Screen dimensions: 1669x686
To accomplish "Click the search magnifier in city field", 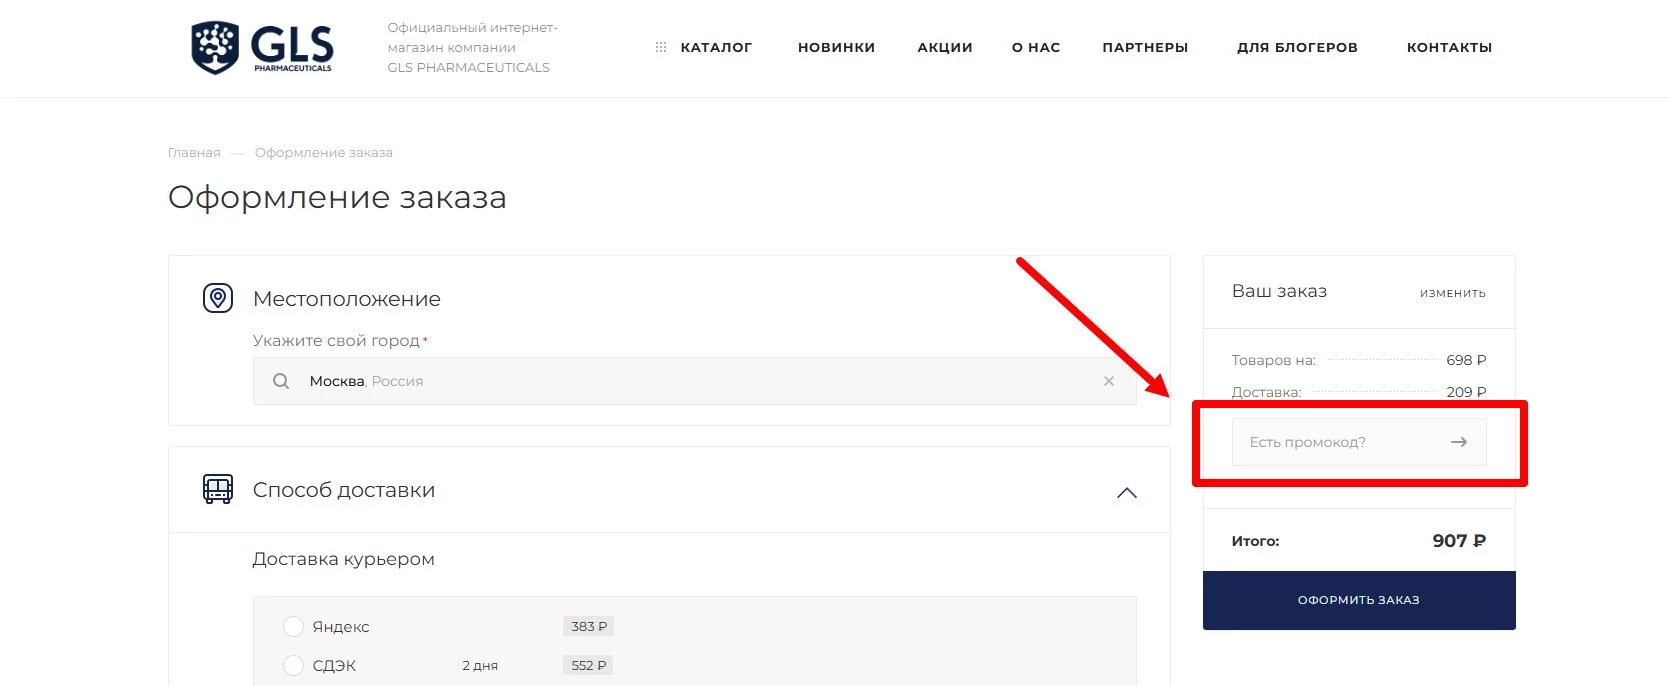I will click(281, 381).
